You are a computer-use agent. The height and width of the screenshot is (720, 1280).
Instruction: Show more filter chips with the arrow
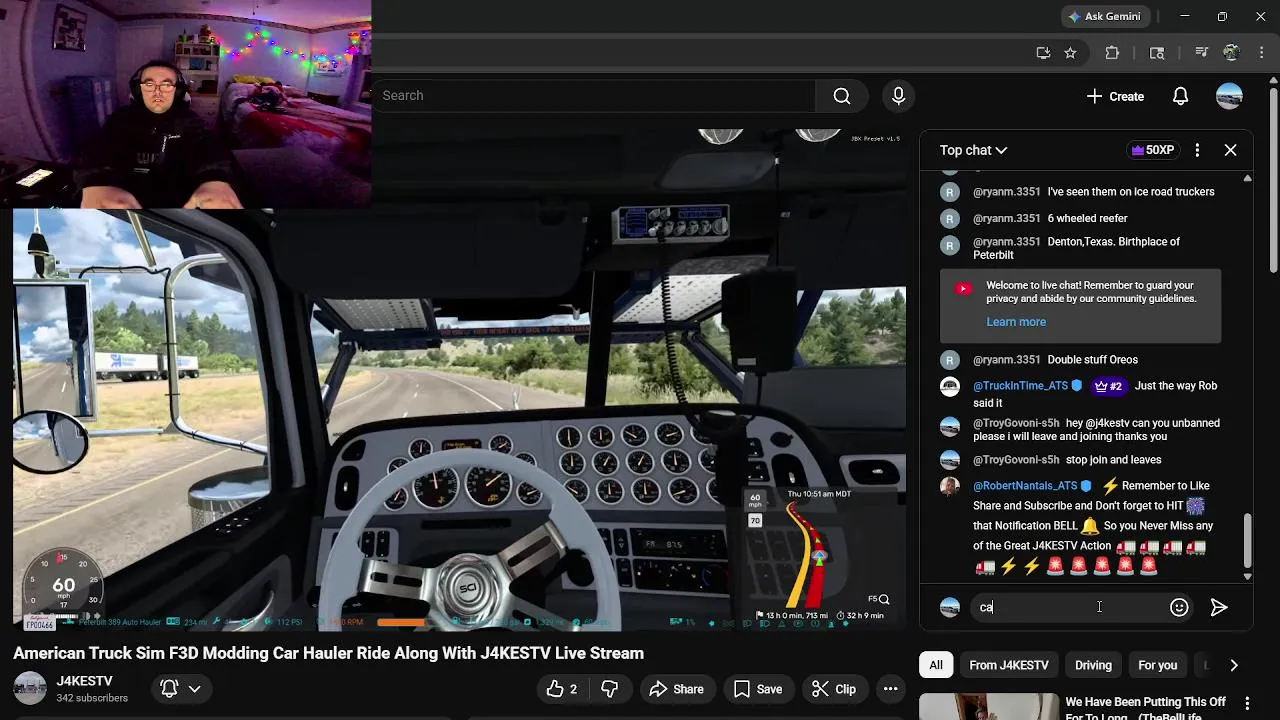1234,665
